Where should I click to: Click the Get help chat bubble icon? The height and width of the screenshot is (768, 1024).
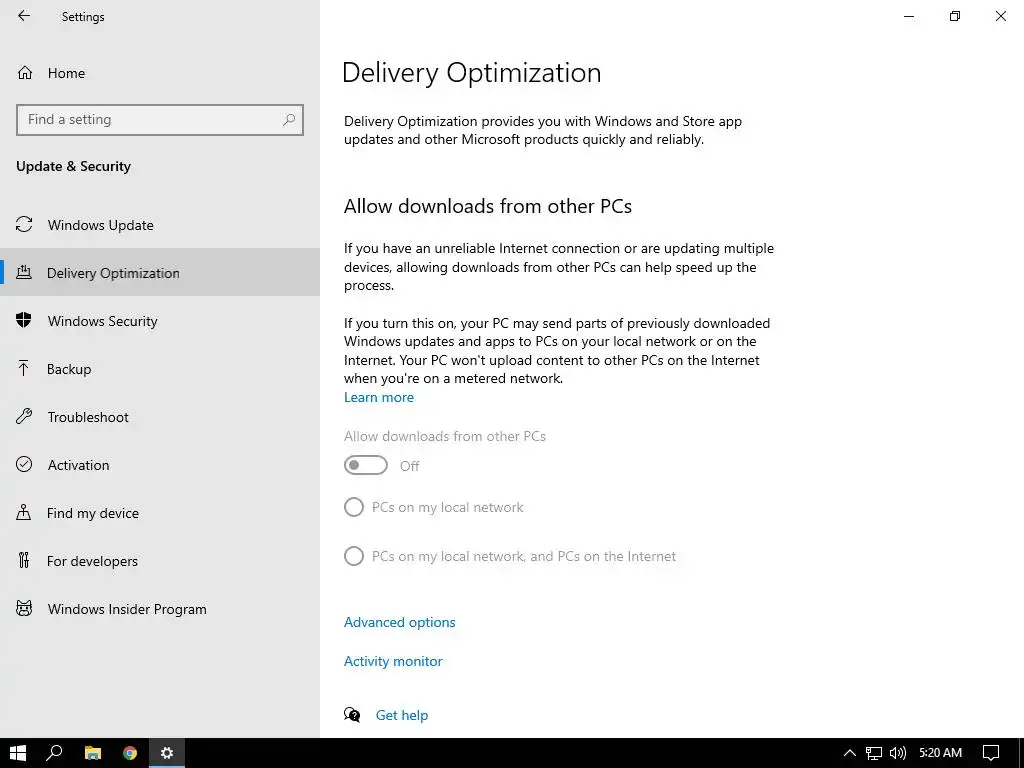pyautogui.click(x=352, y=715)
